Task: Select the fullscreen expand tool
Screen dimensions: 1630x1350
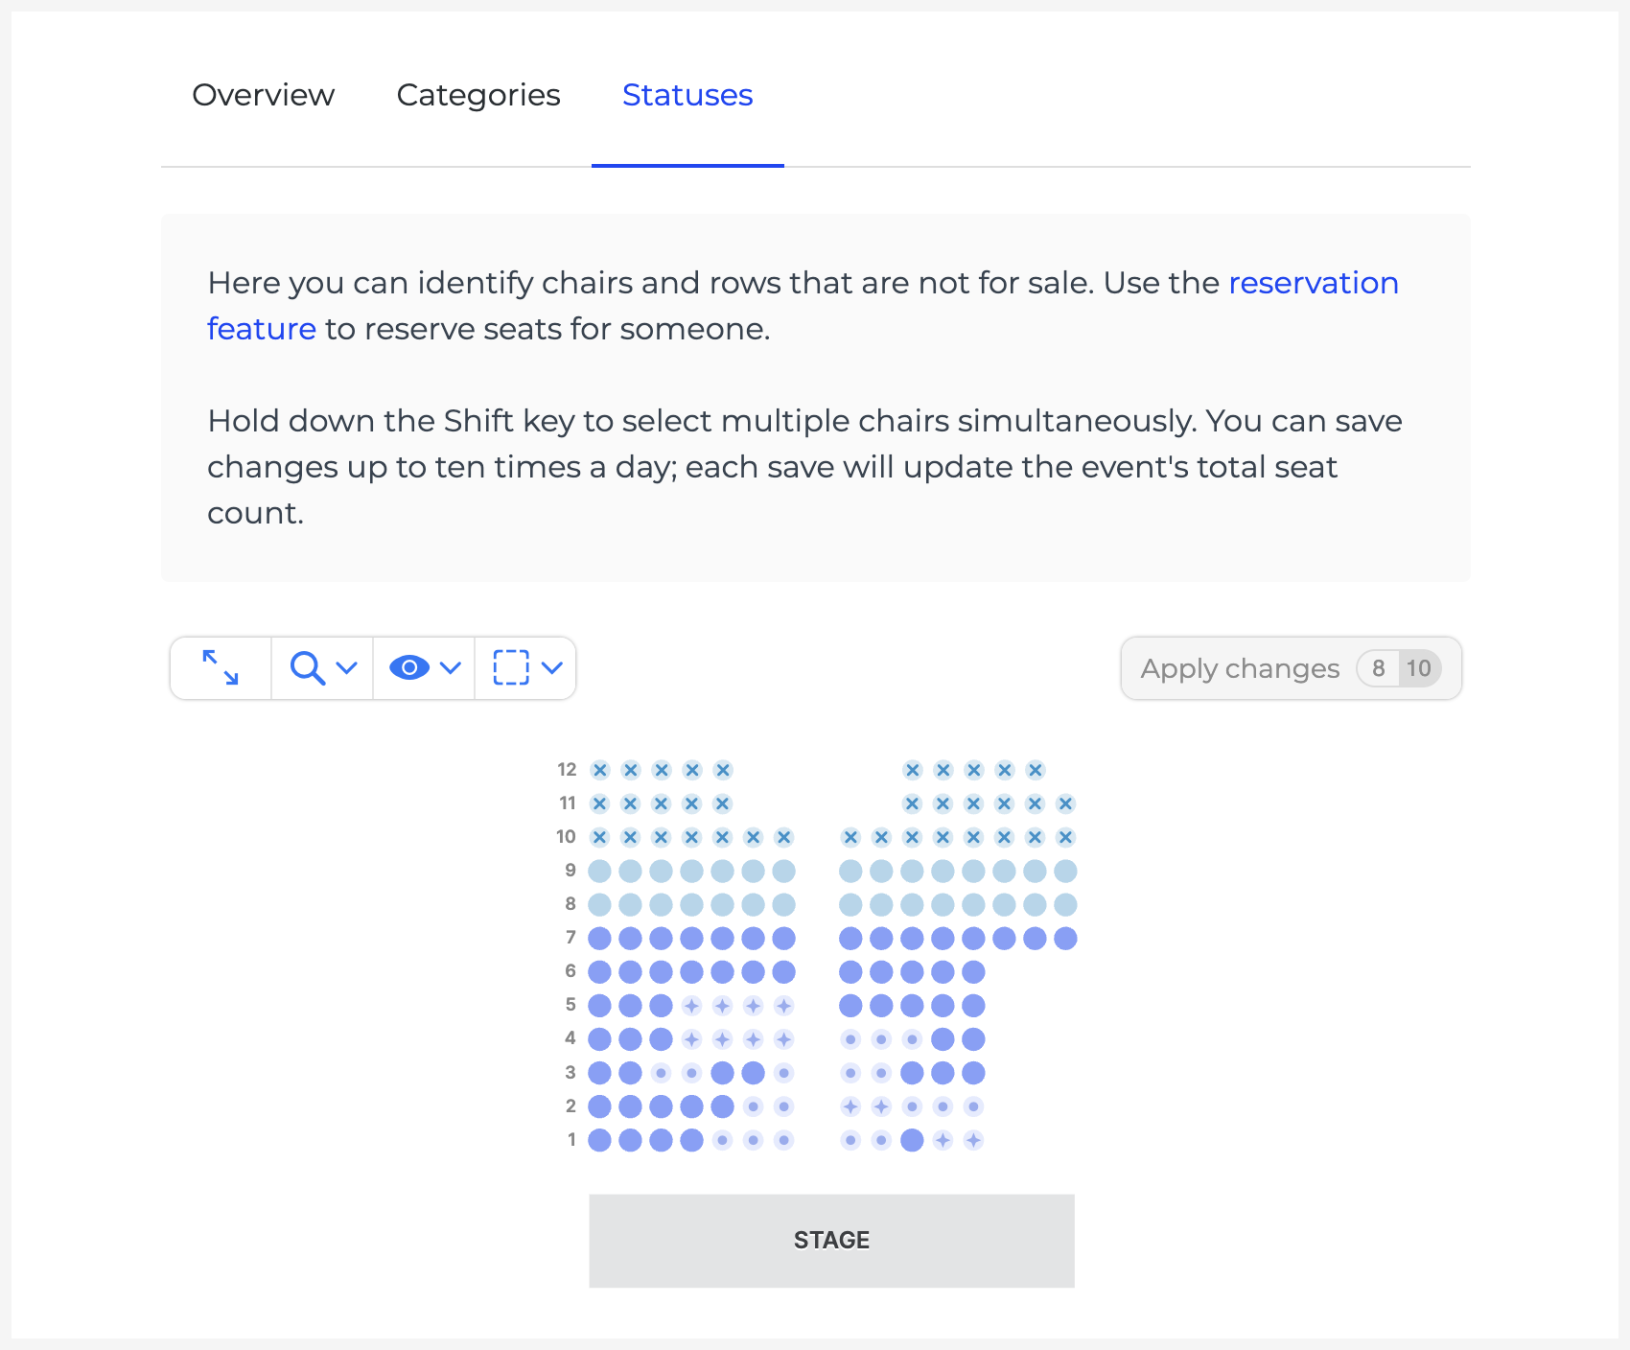Action: pos(219,668)
